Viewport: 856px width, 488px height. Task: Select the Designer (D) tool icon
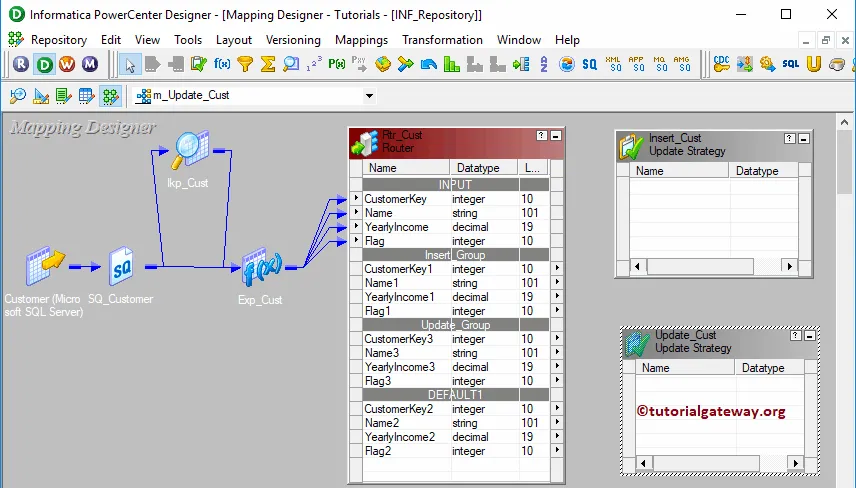(x=44, y=64)
